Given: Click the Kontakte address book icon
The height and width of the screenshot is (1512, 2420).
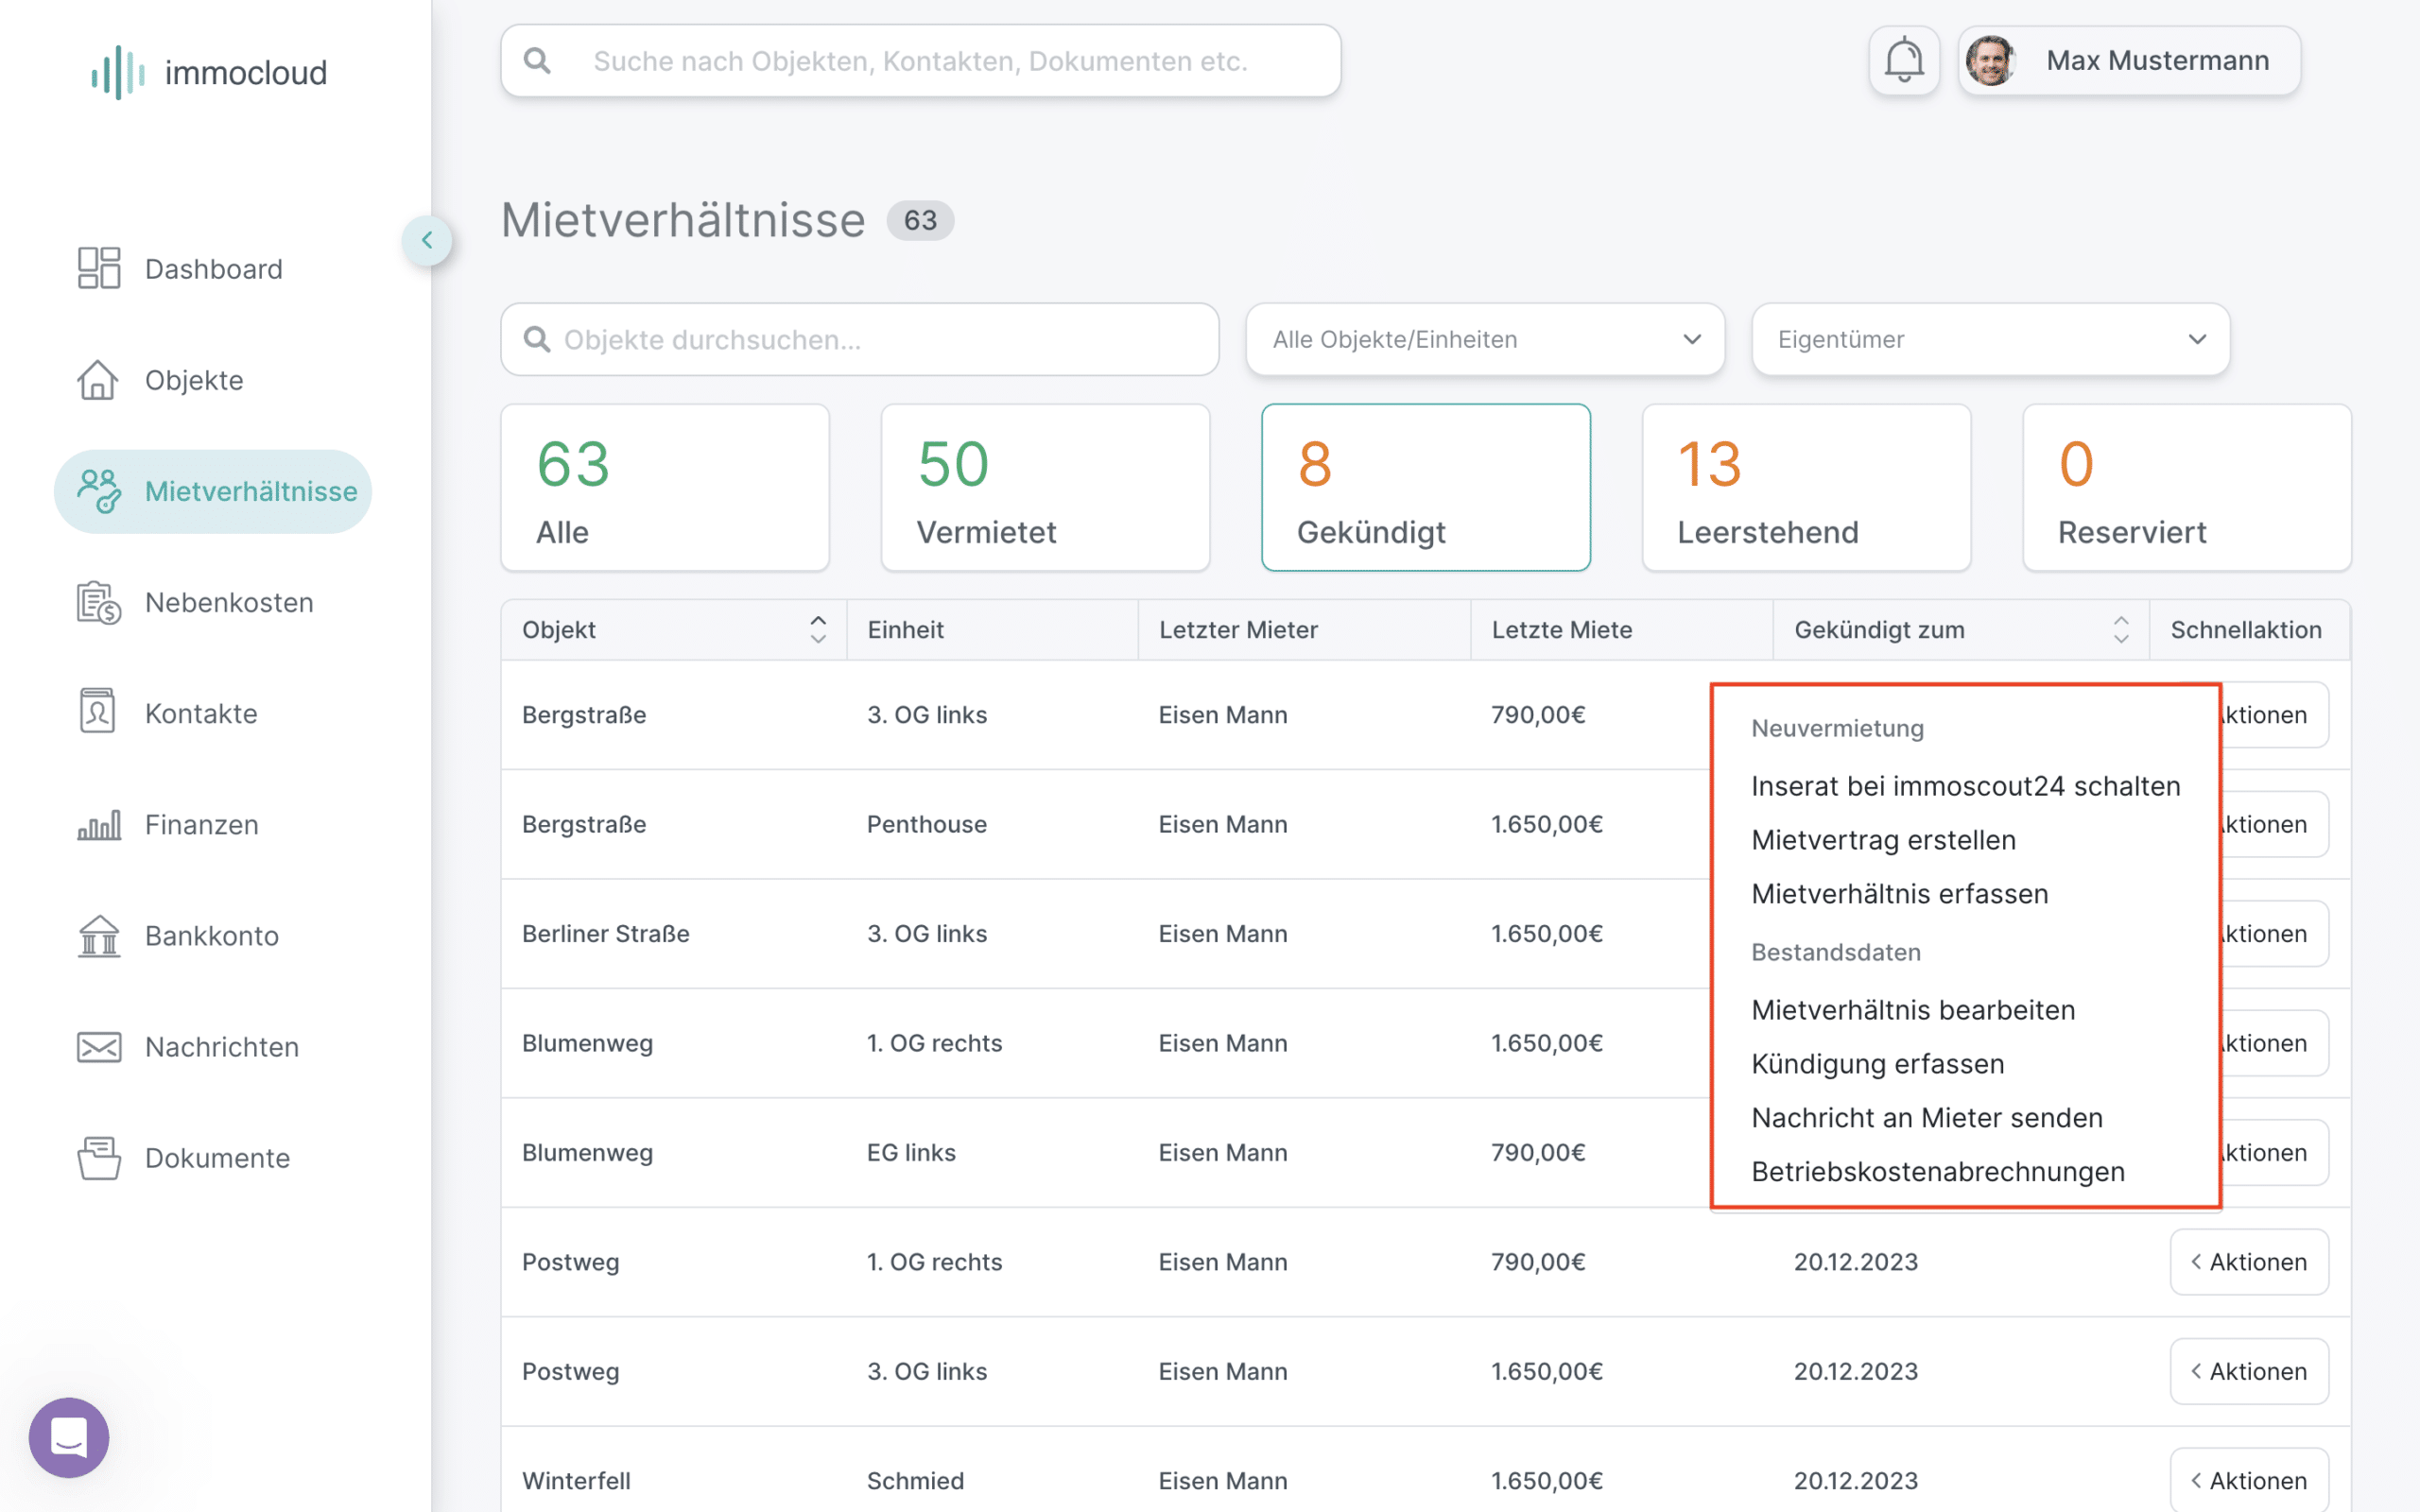Looking at the screenshot, I should tap(97, 712).
